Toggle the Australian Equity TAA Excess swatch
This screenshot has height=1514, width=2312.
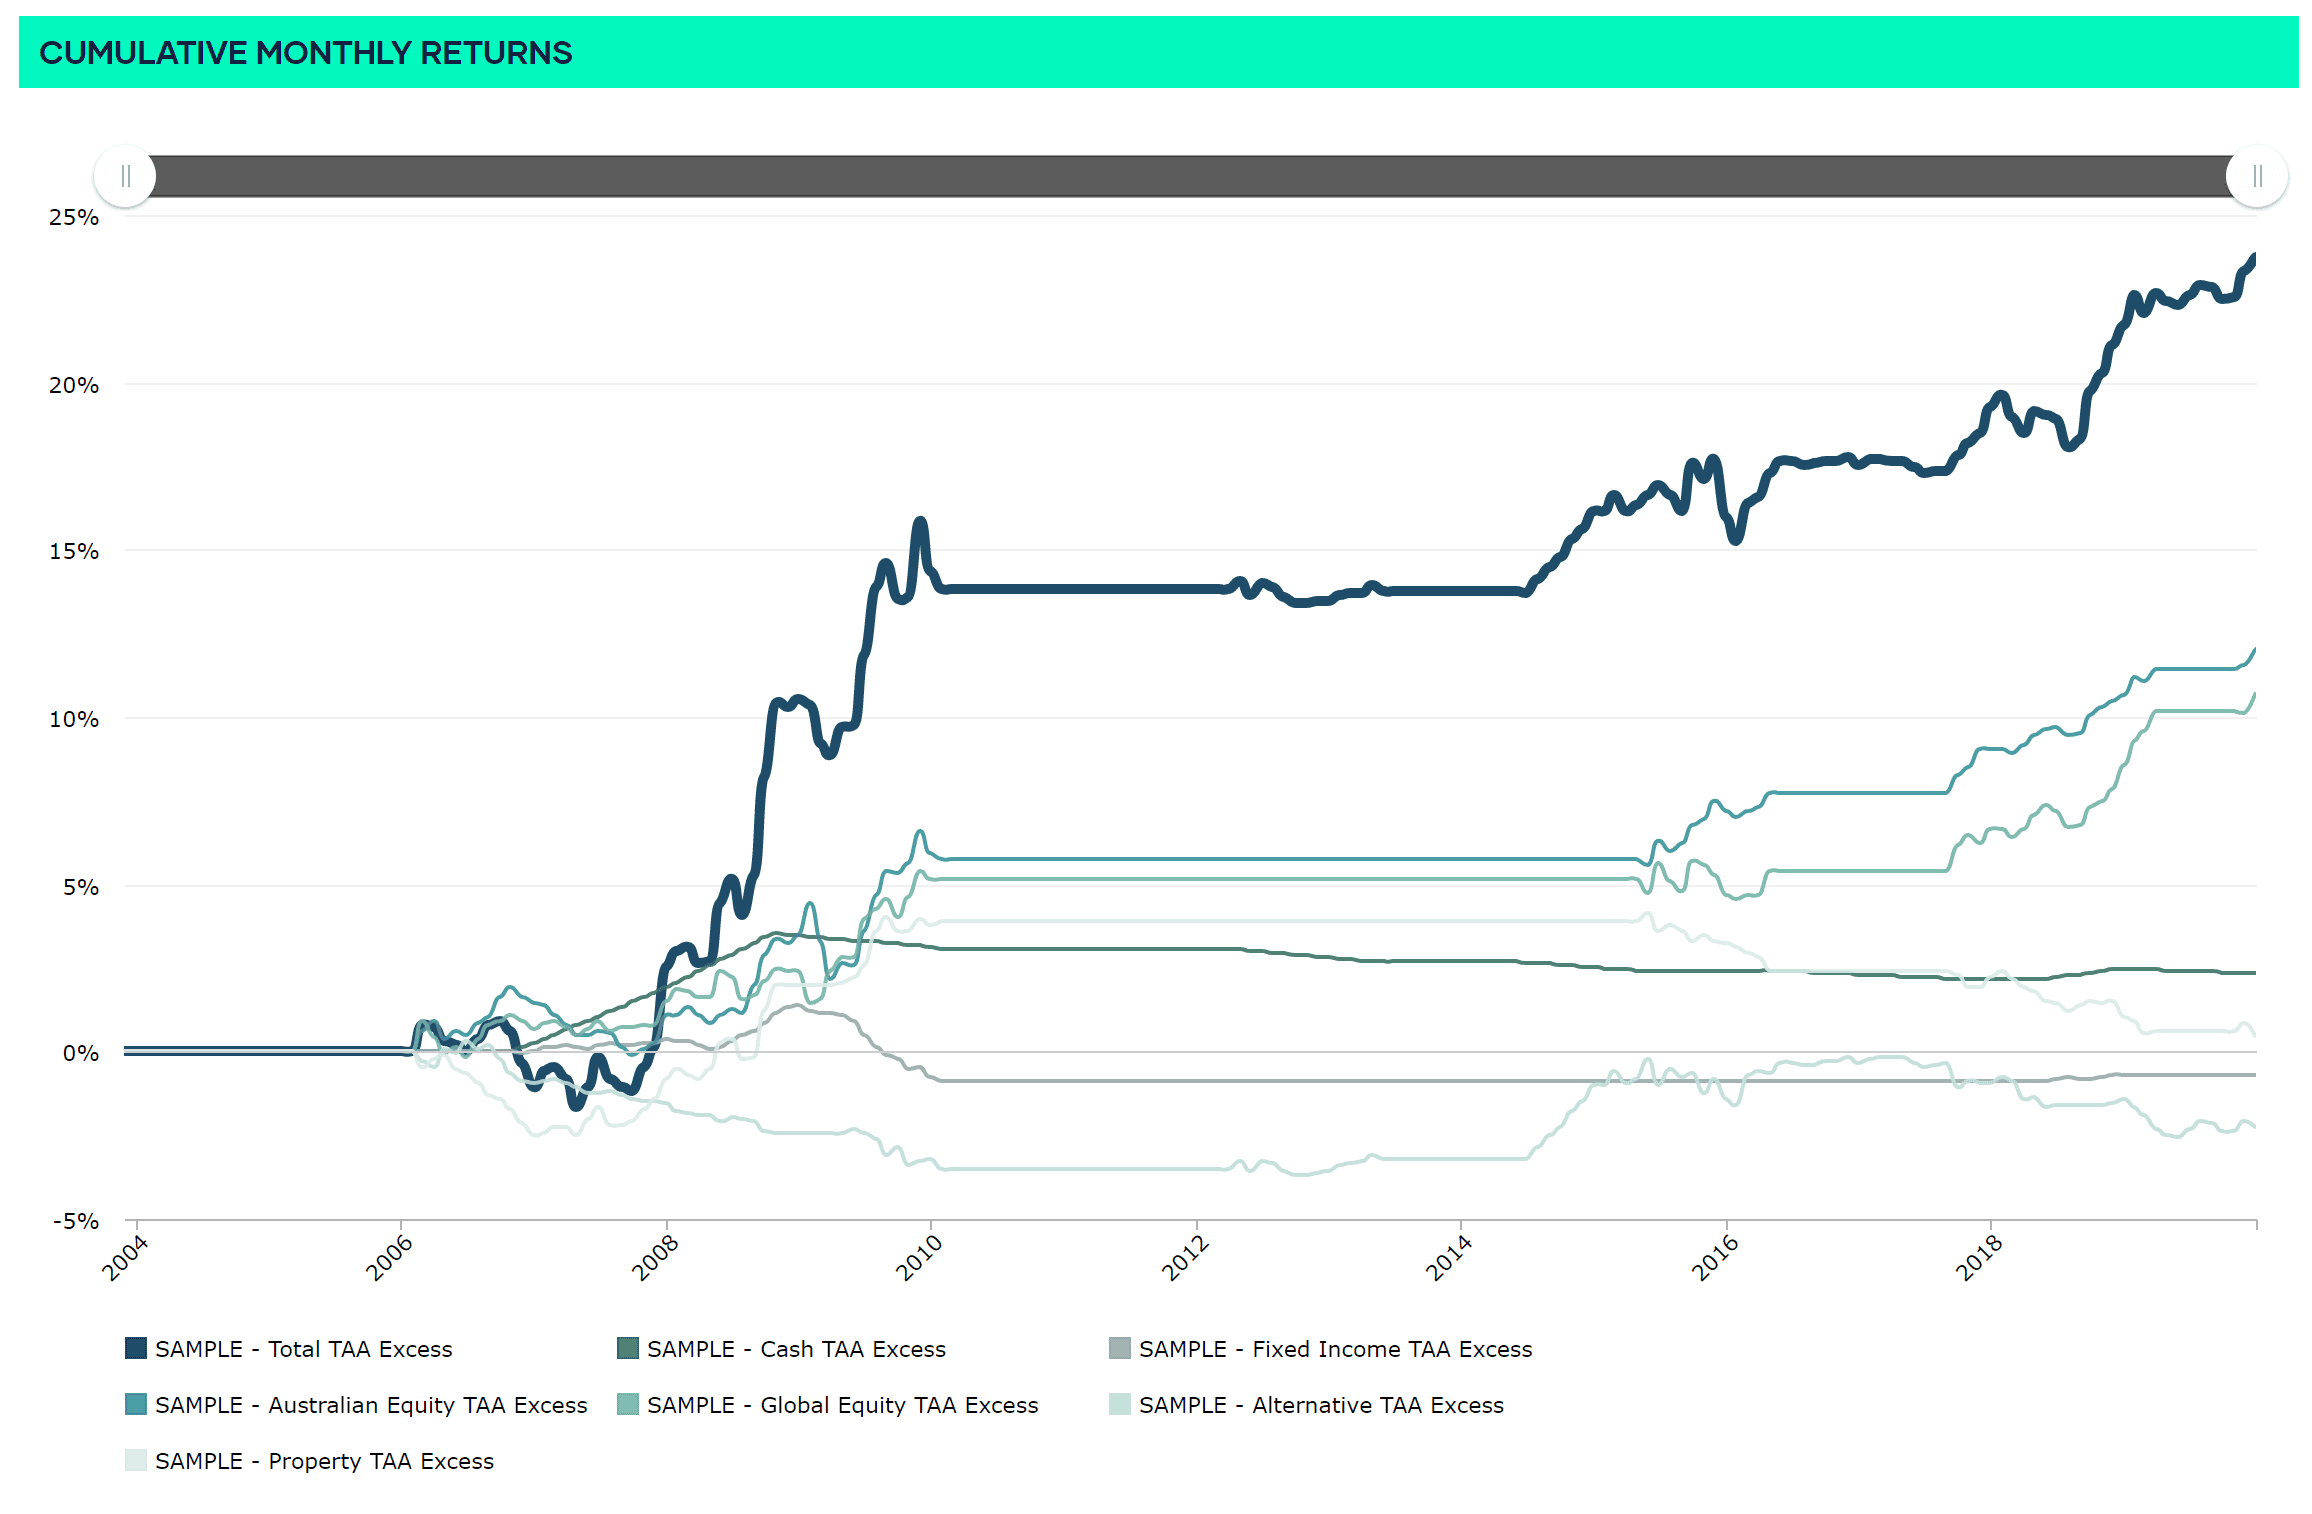tap(136, 1404)
